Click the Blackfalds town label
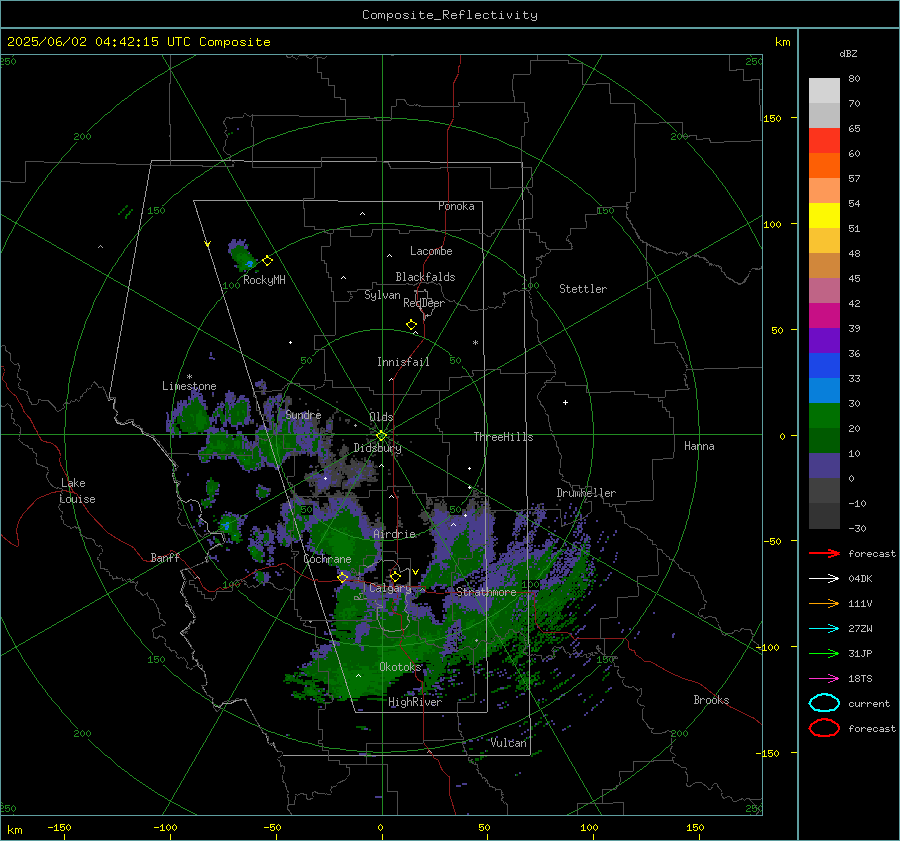The image size is (900, 841). point(425,277)
